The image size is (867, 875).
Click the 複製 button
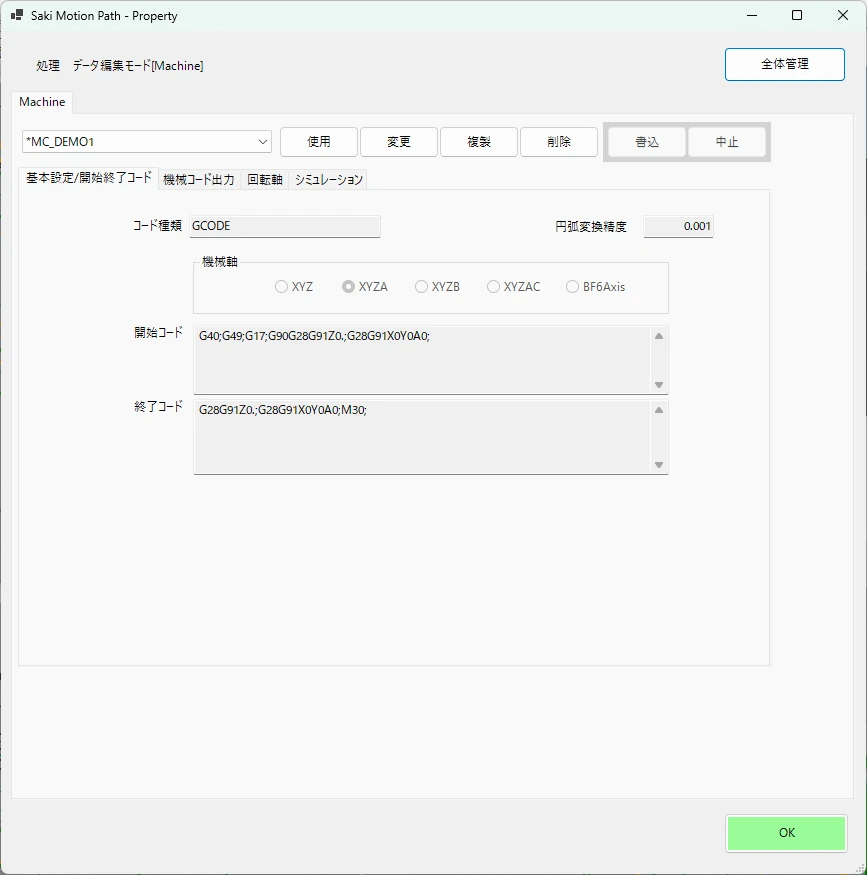[x=479, y=142]
